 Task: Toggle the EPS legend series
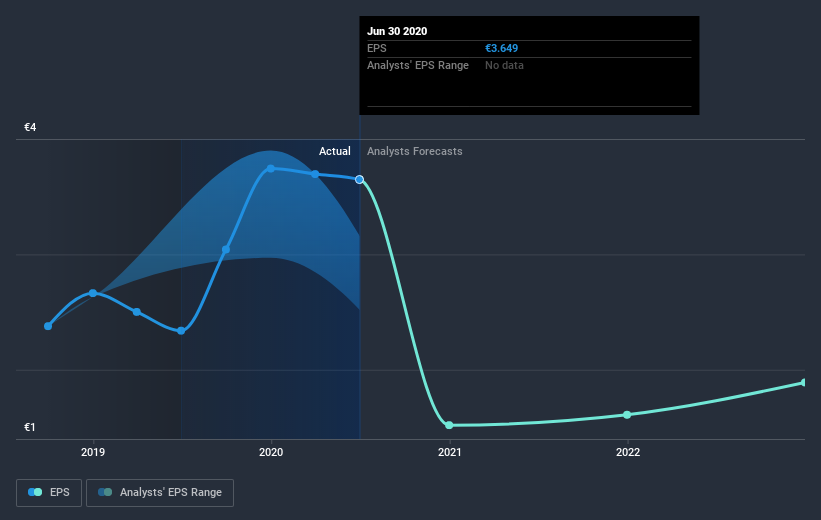(49, 492)
